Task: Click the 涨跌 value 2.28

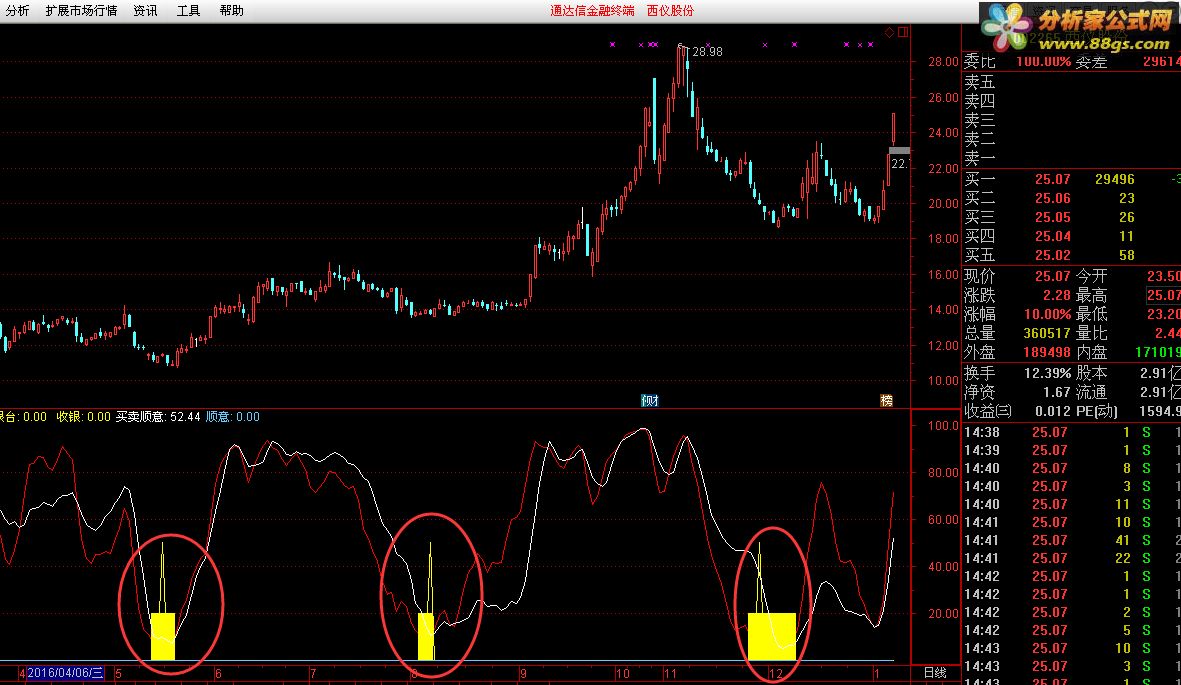Action: [1057, 295]
